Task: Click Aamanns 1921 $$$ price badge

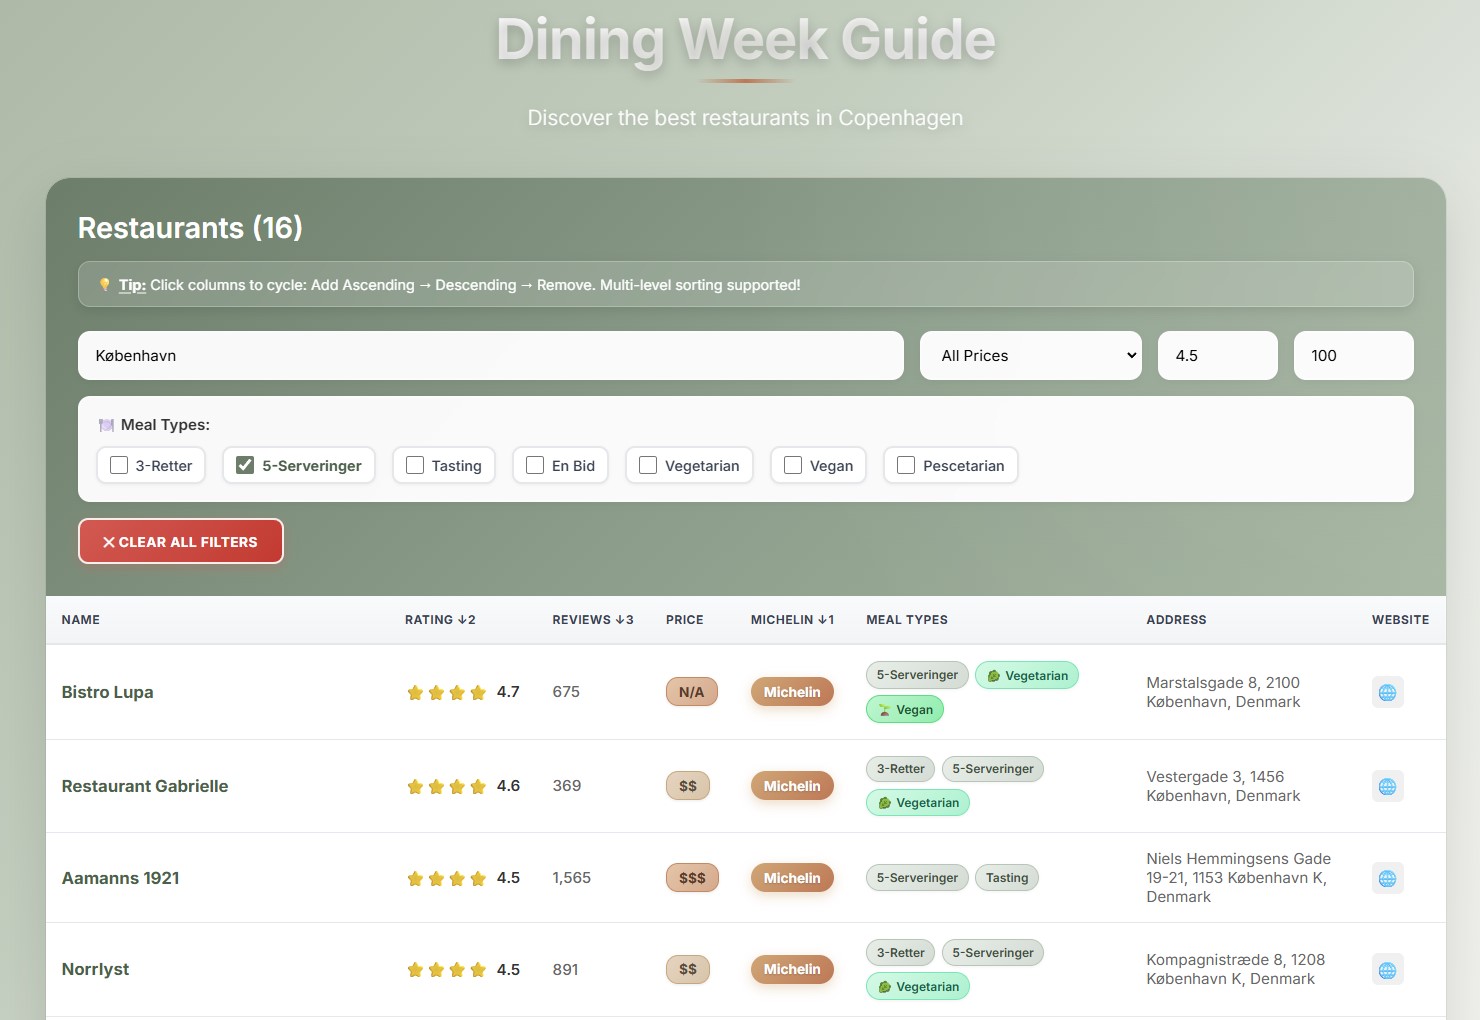Action: (692, 878)
